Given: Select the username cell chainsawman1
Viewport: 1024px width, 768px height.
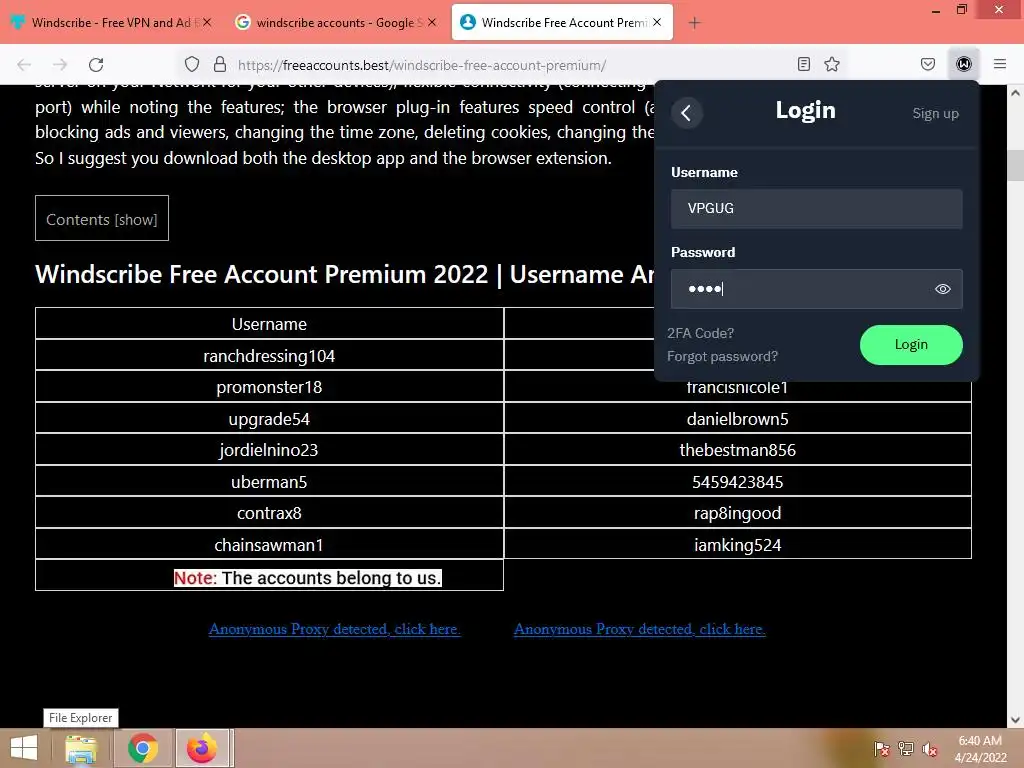Looking at the screenshot, I should 269,545.
